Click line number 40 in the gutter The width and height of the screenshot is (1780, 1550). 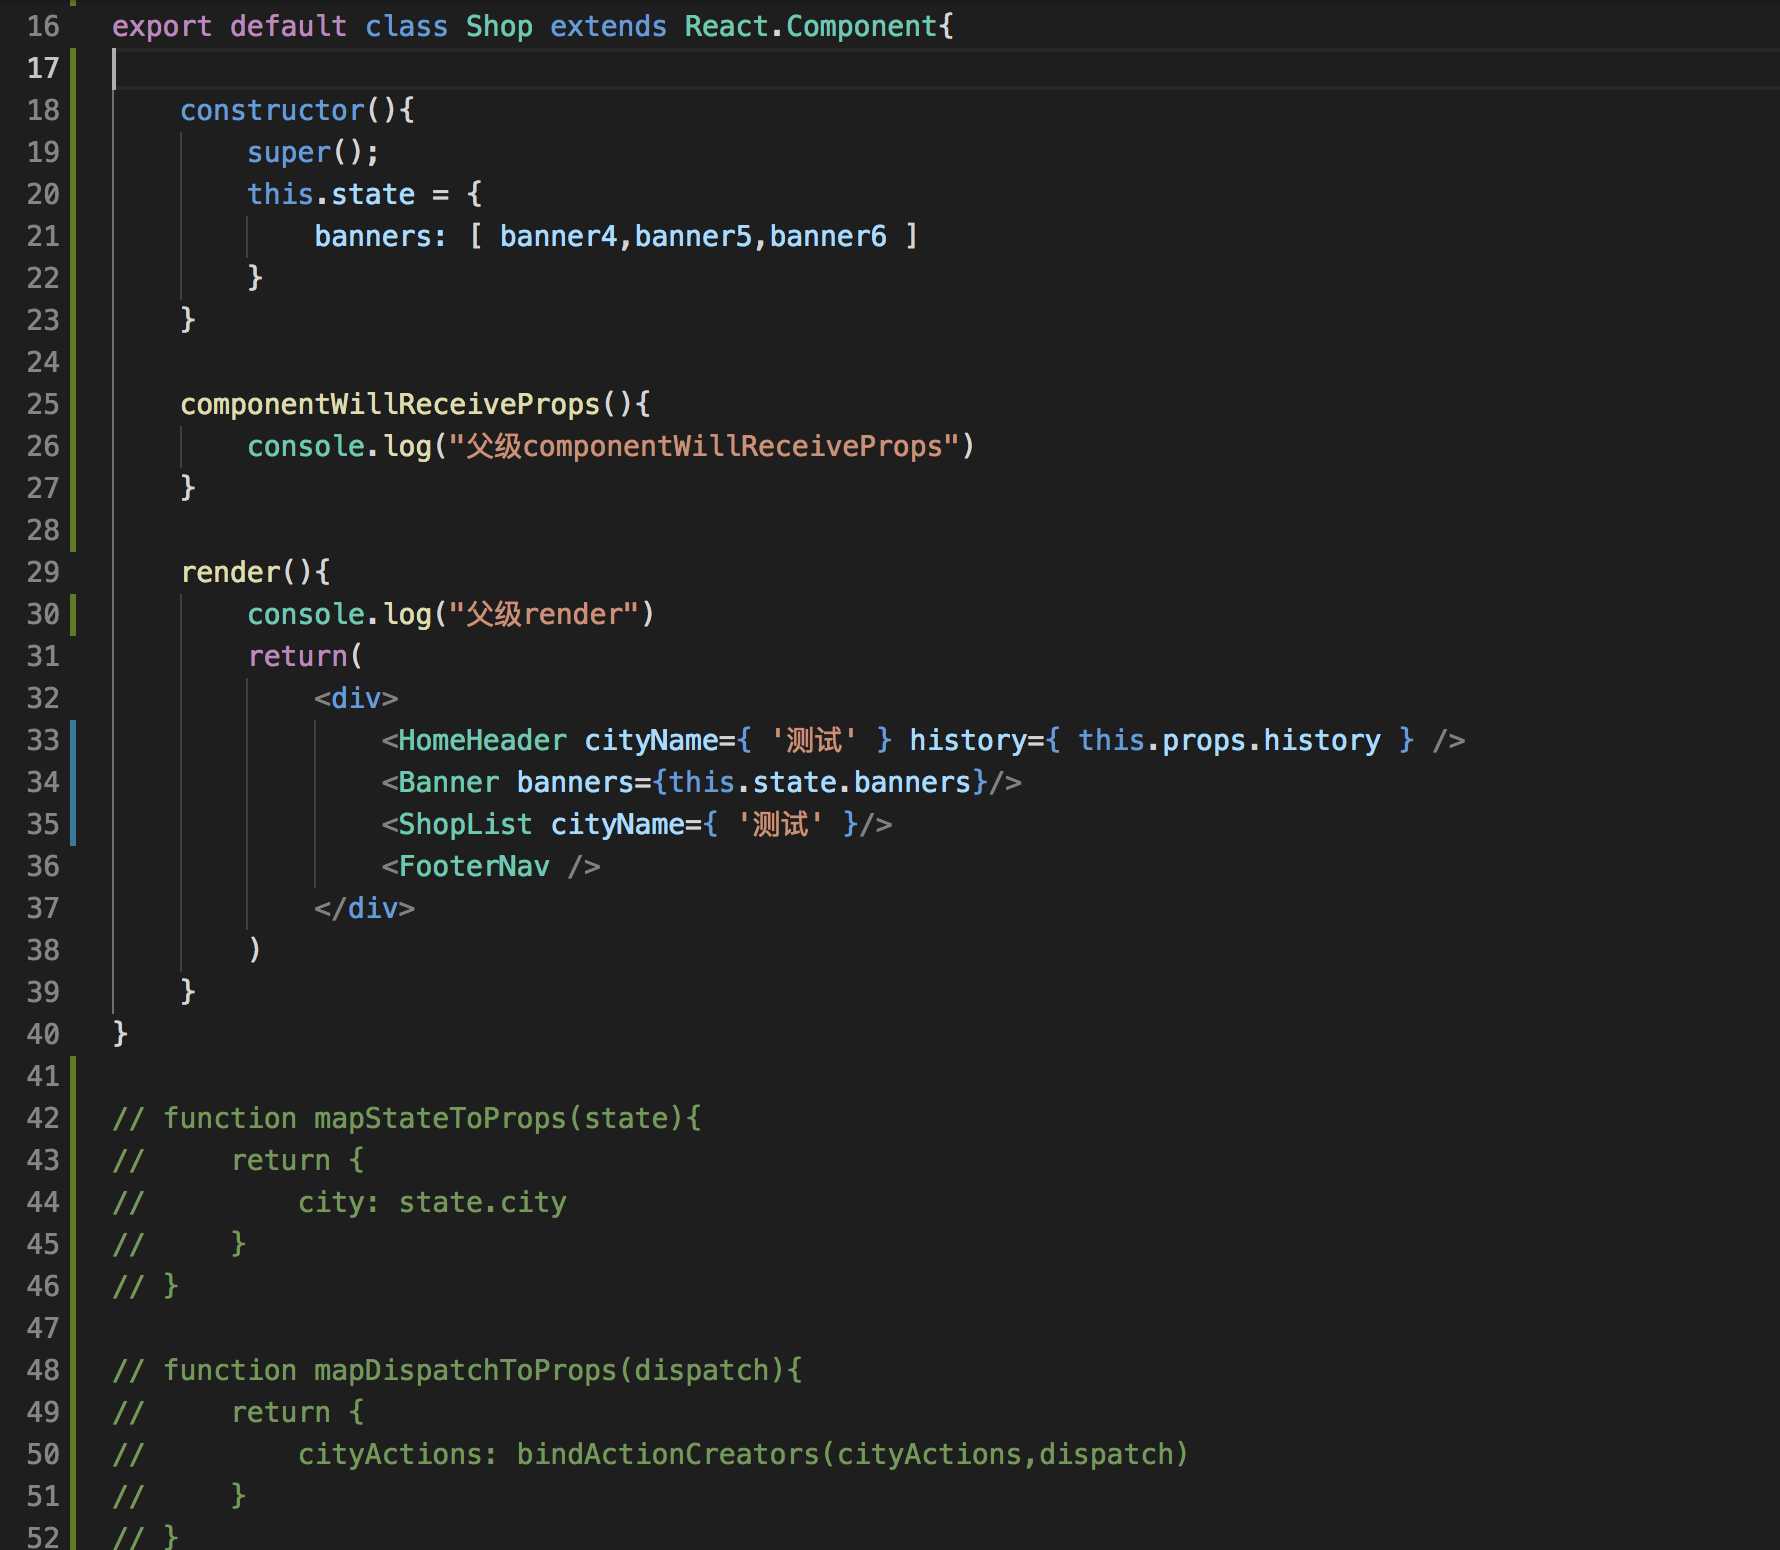click(43, 1034)
